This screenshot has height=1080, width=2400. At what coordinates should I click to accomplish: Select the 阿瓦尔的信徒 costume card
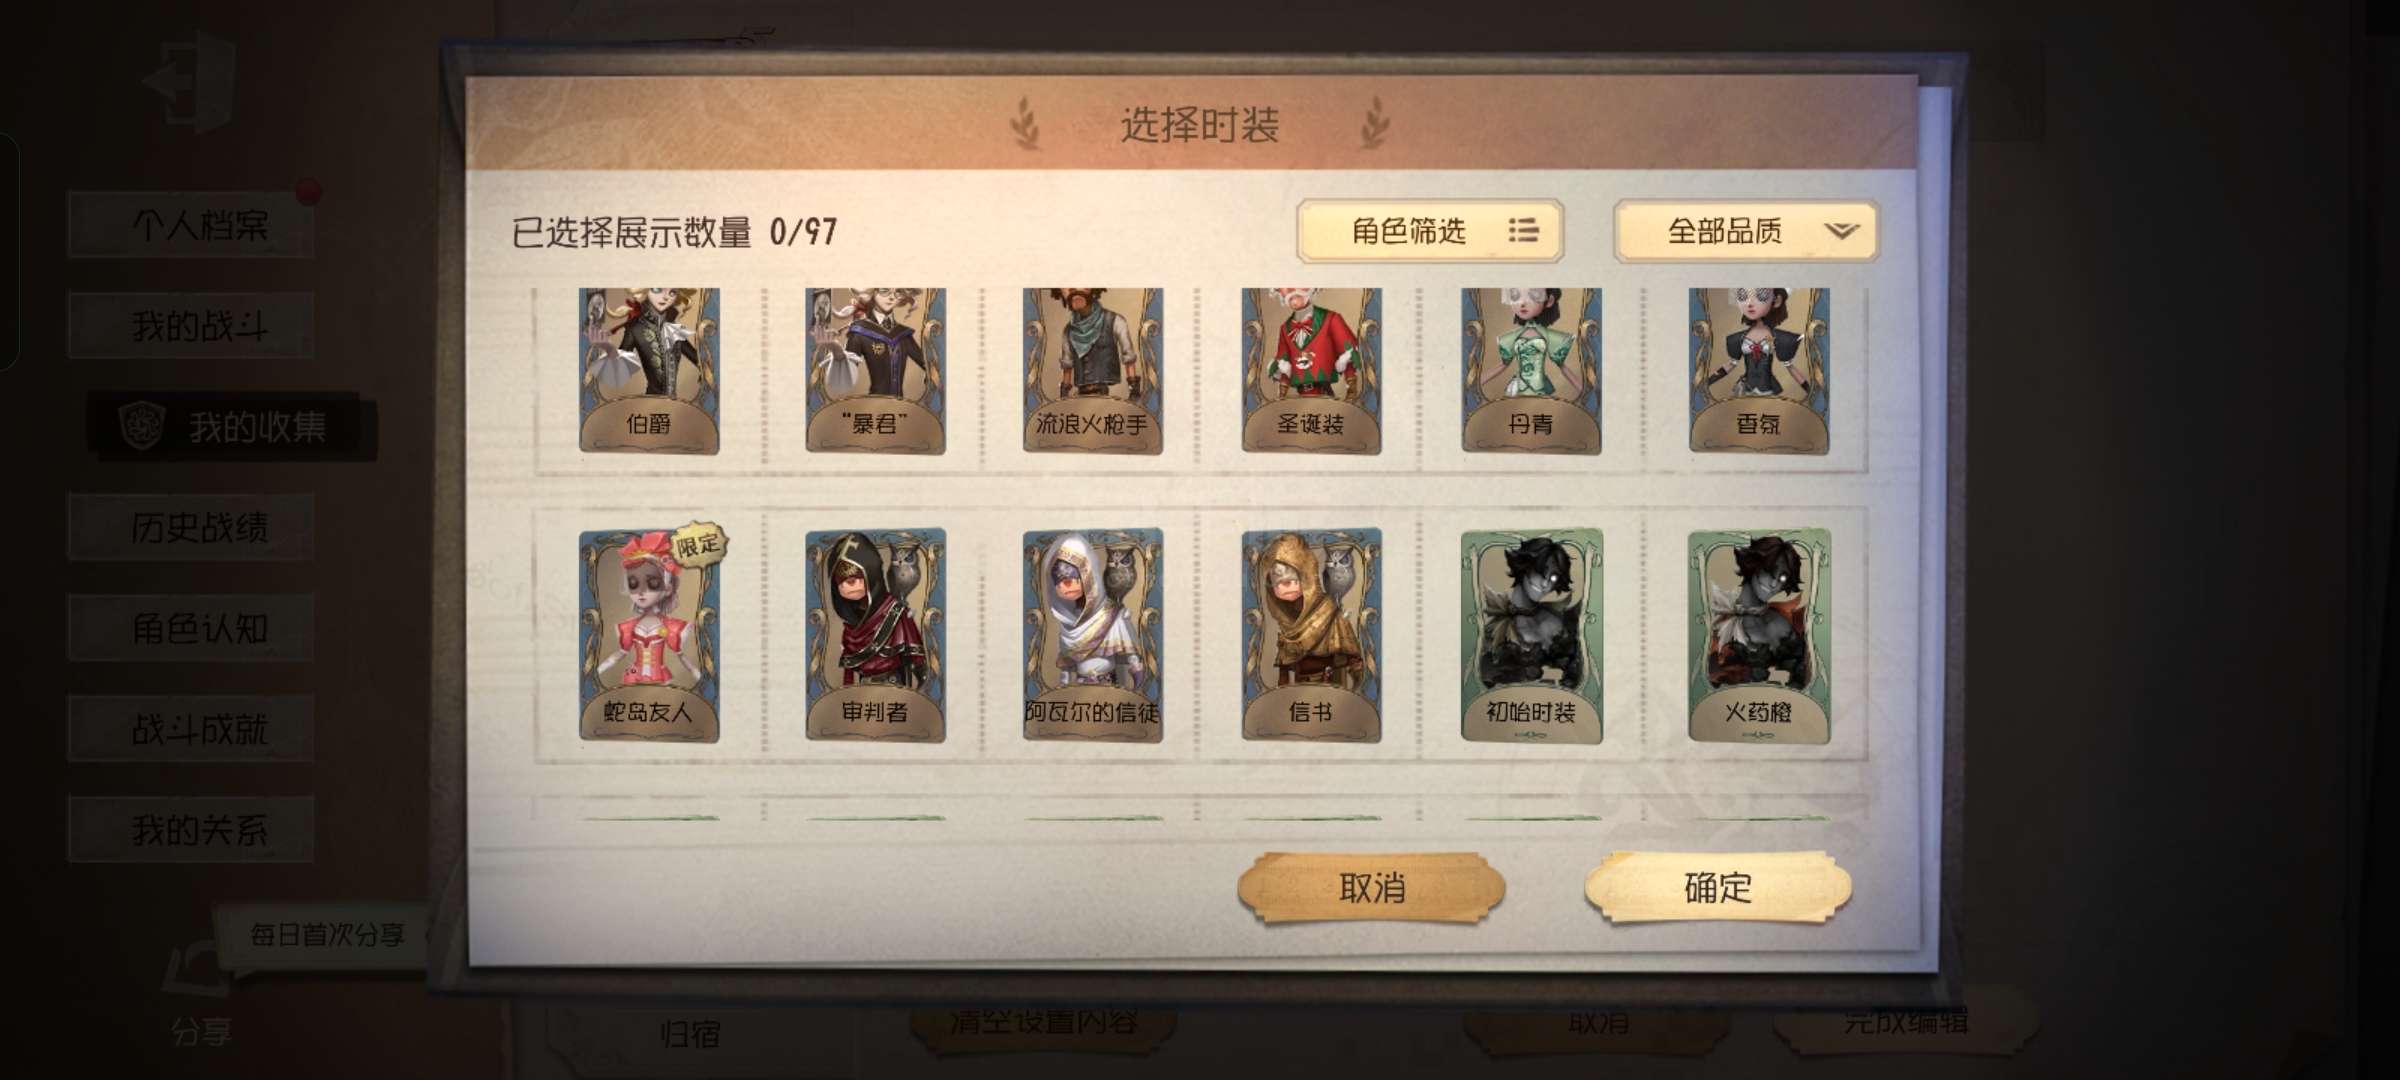point(1092,635)
